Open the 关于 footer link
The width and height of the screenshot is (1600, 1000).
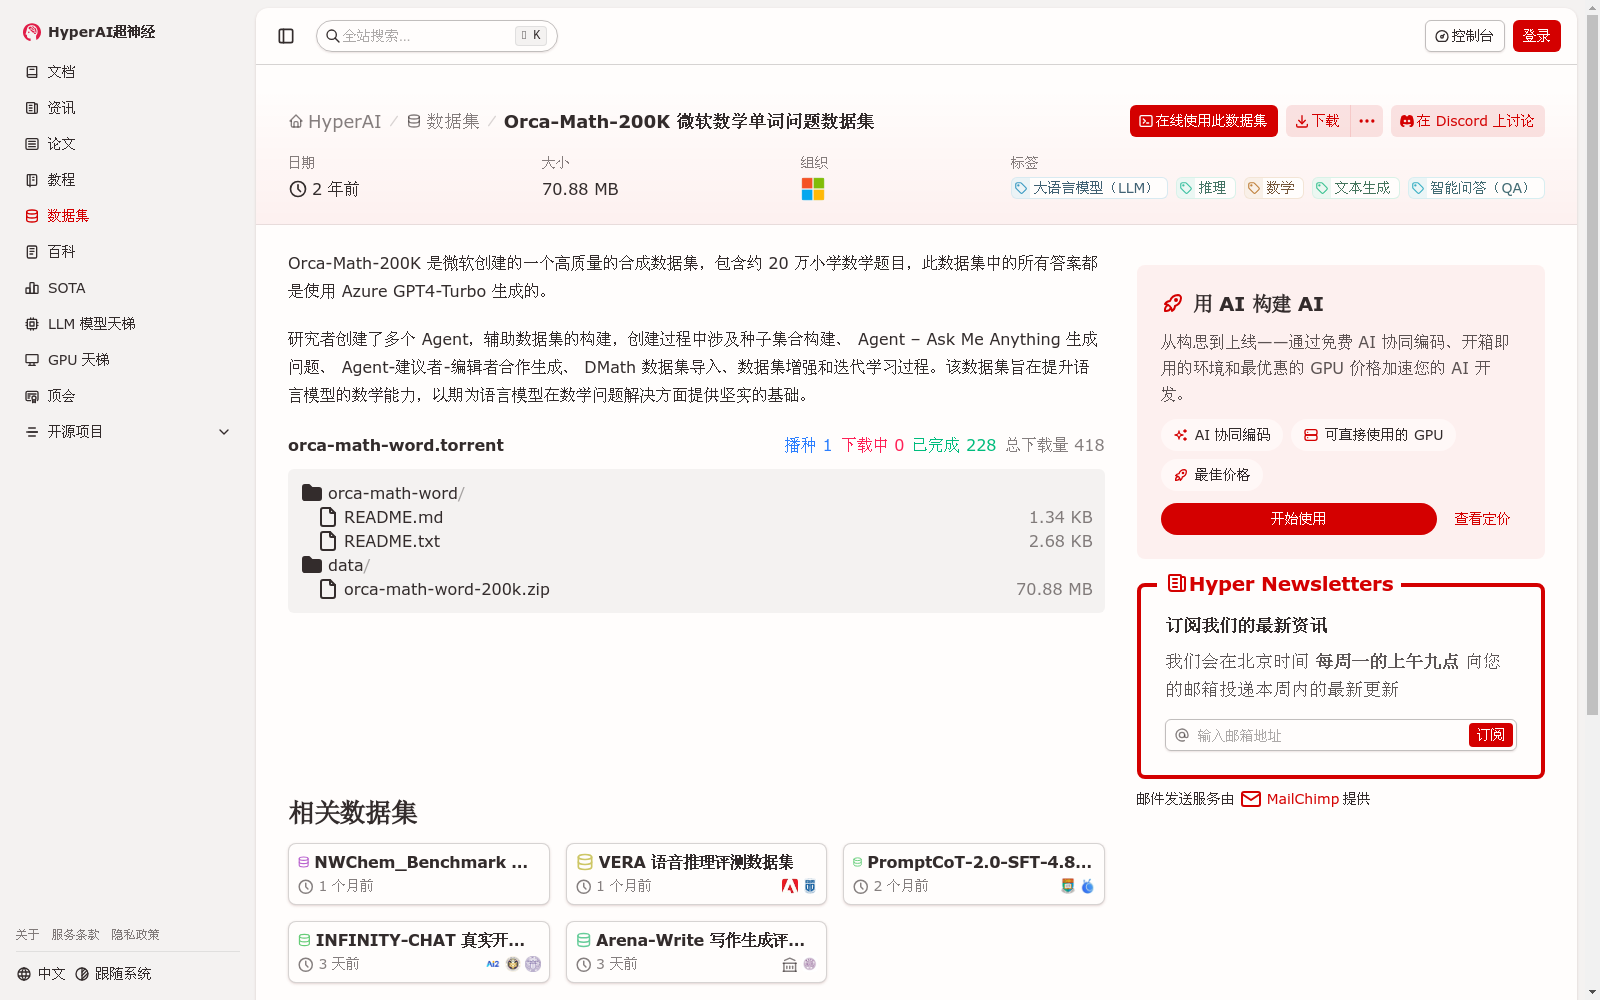pyautogui.click(x=27, y=935)
